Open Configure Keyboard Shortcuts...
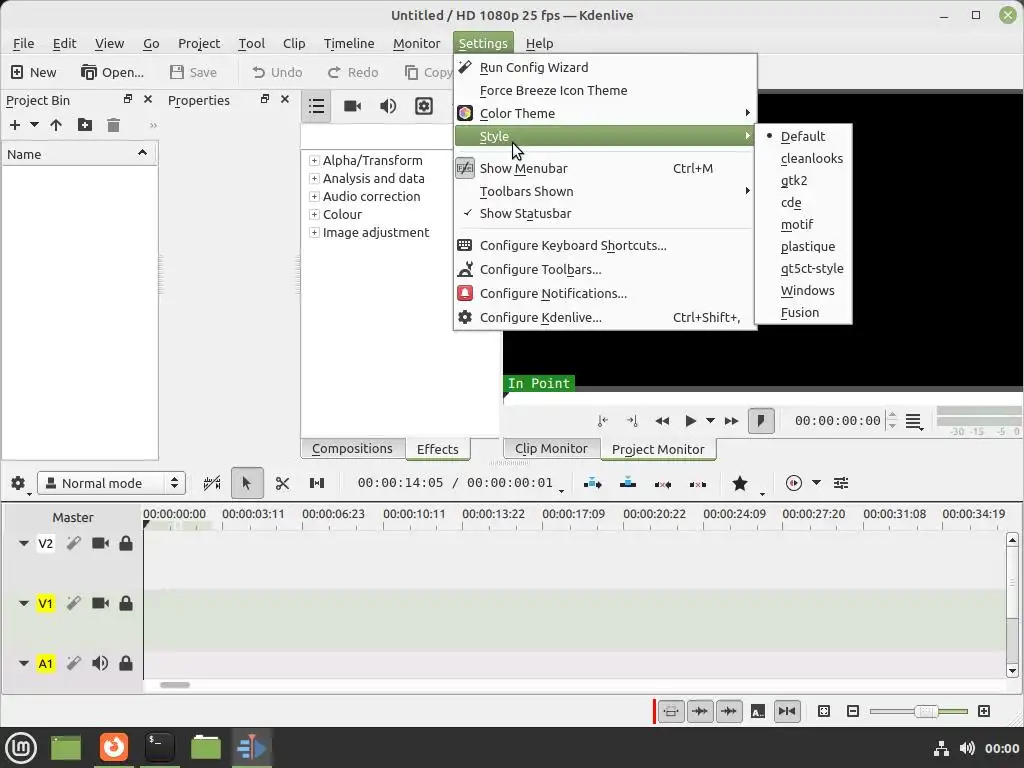Screen dimensions: 1024x768 tap(605, 246)
